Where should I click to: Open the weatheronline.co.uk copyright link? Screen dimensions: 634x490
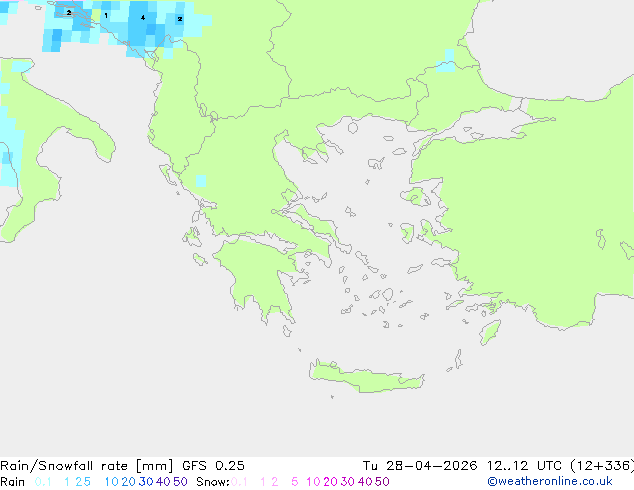coord(550,482)
